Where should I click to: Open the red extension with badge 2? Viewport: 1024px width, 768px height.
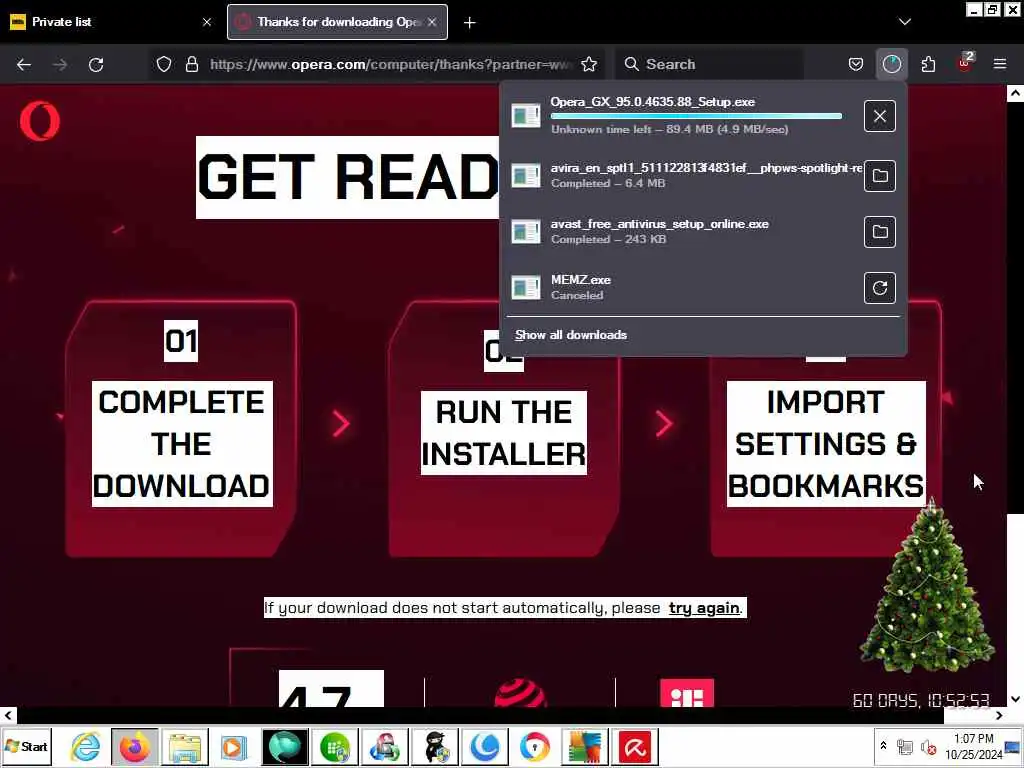coord(965,63)
